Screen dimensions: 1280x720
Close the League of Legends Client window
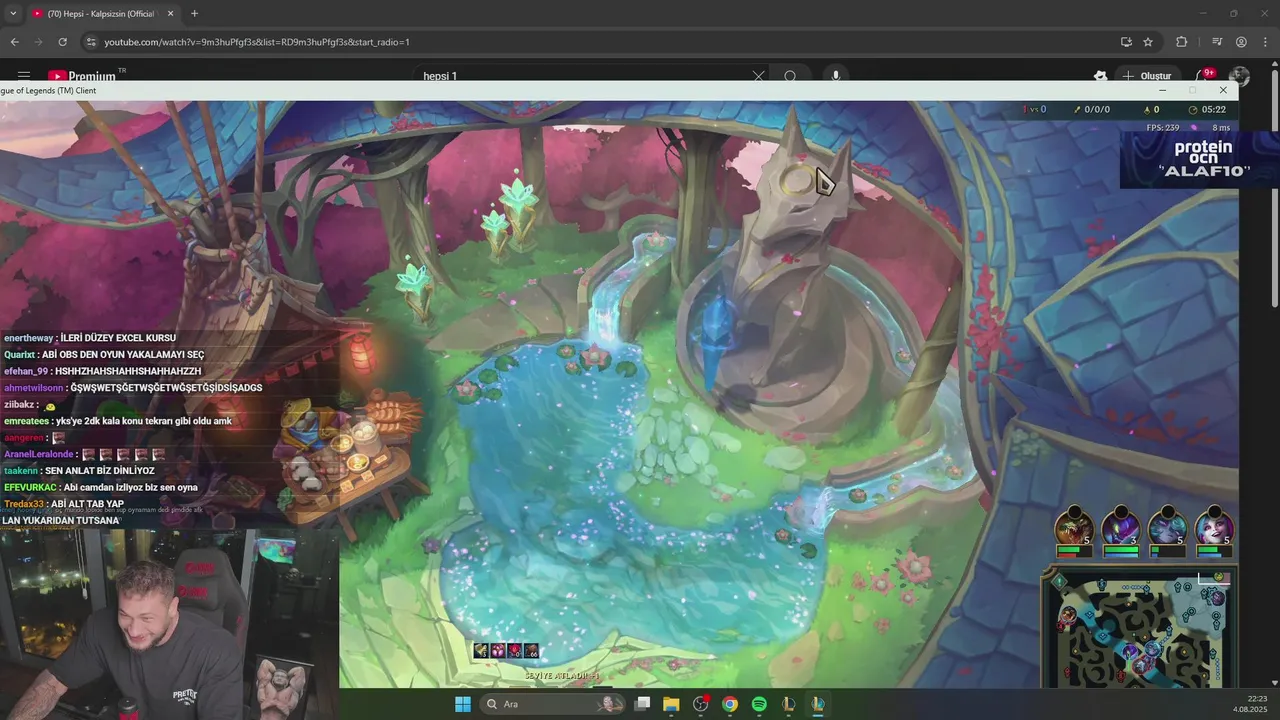pyautogui.click(x=1223, y=90)
